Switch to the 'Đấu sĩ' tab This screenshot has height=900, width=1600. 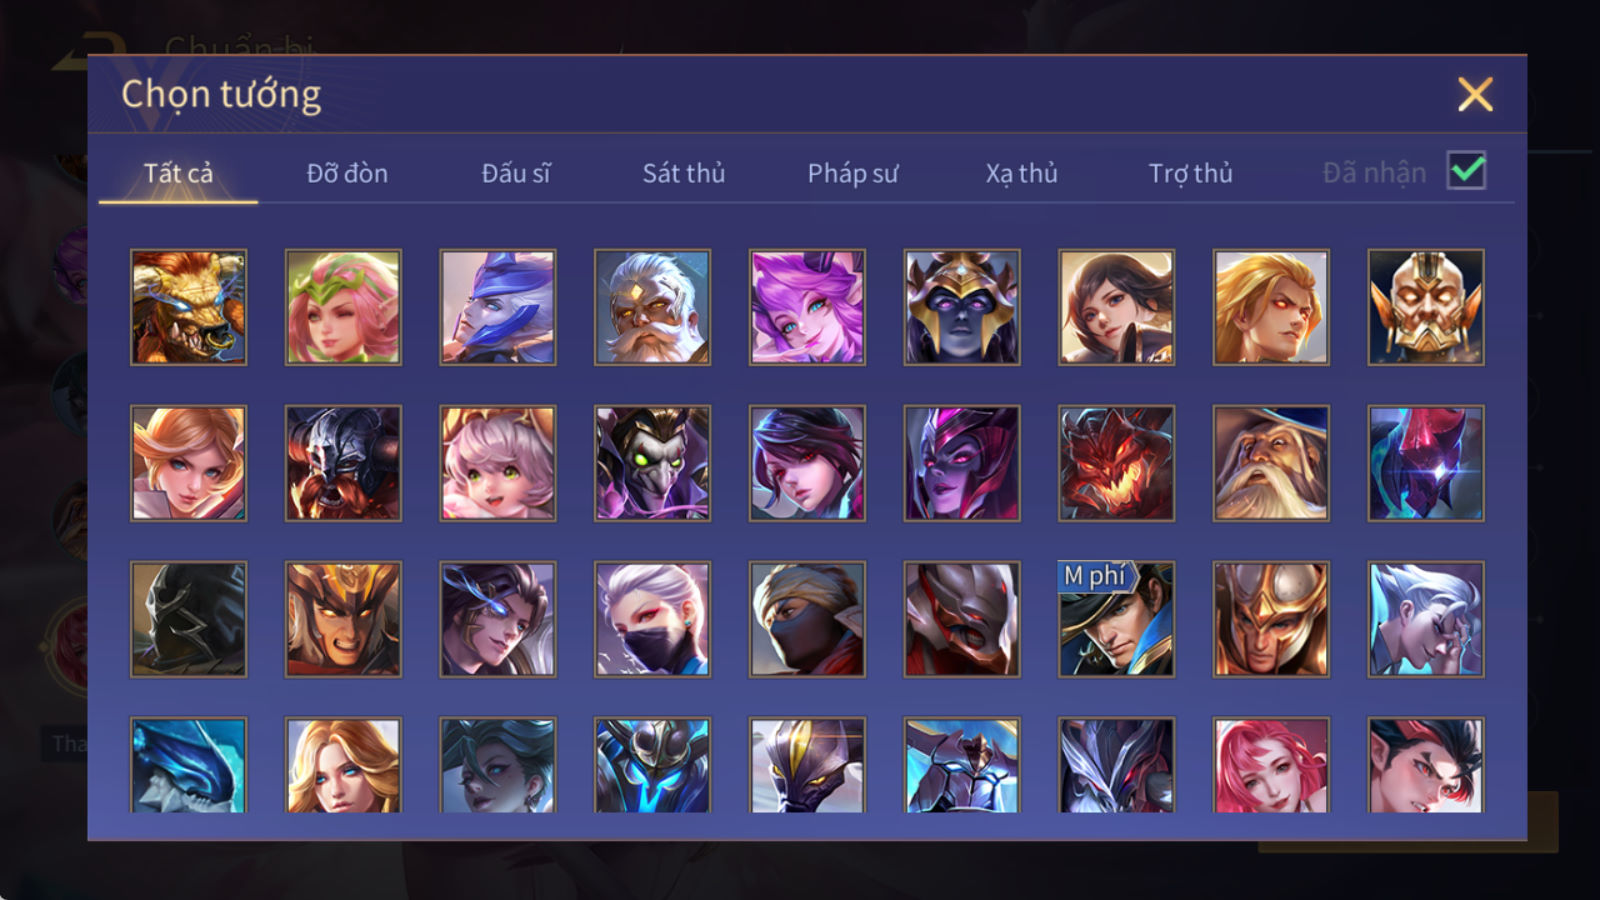point(515,173)
